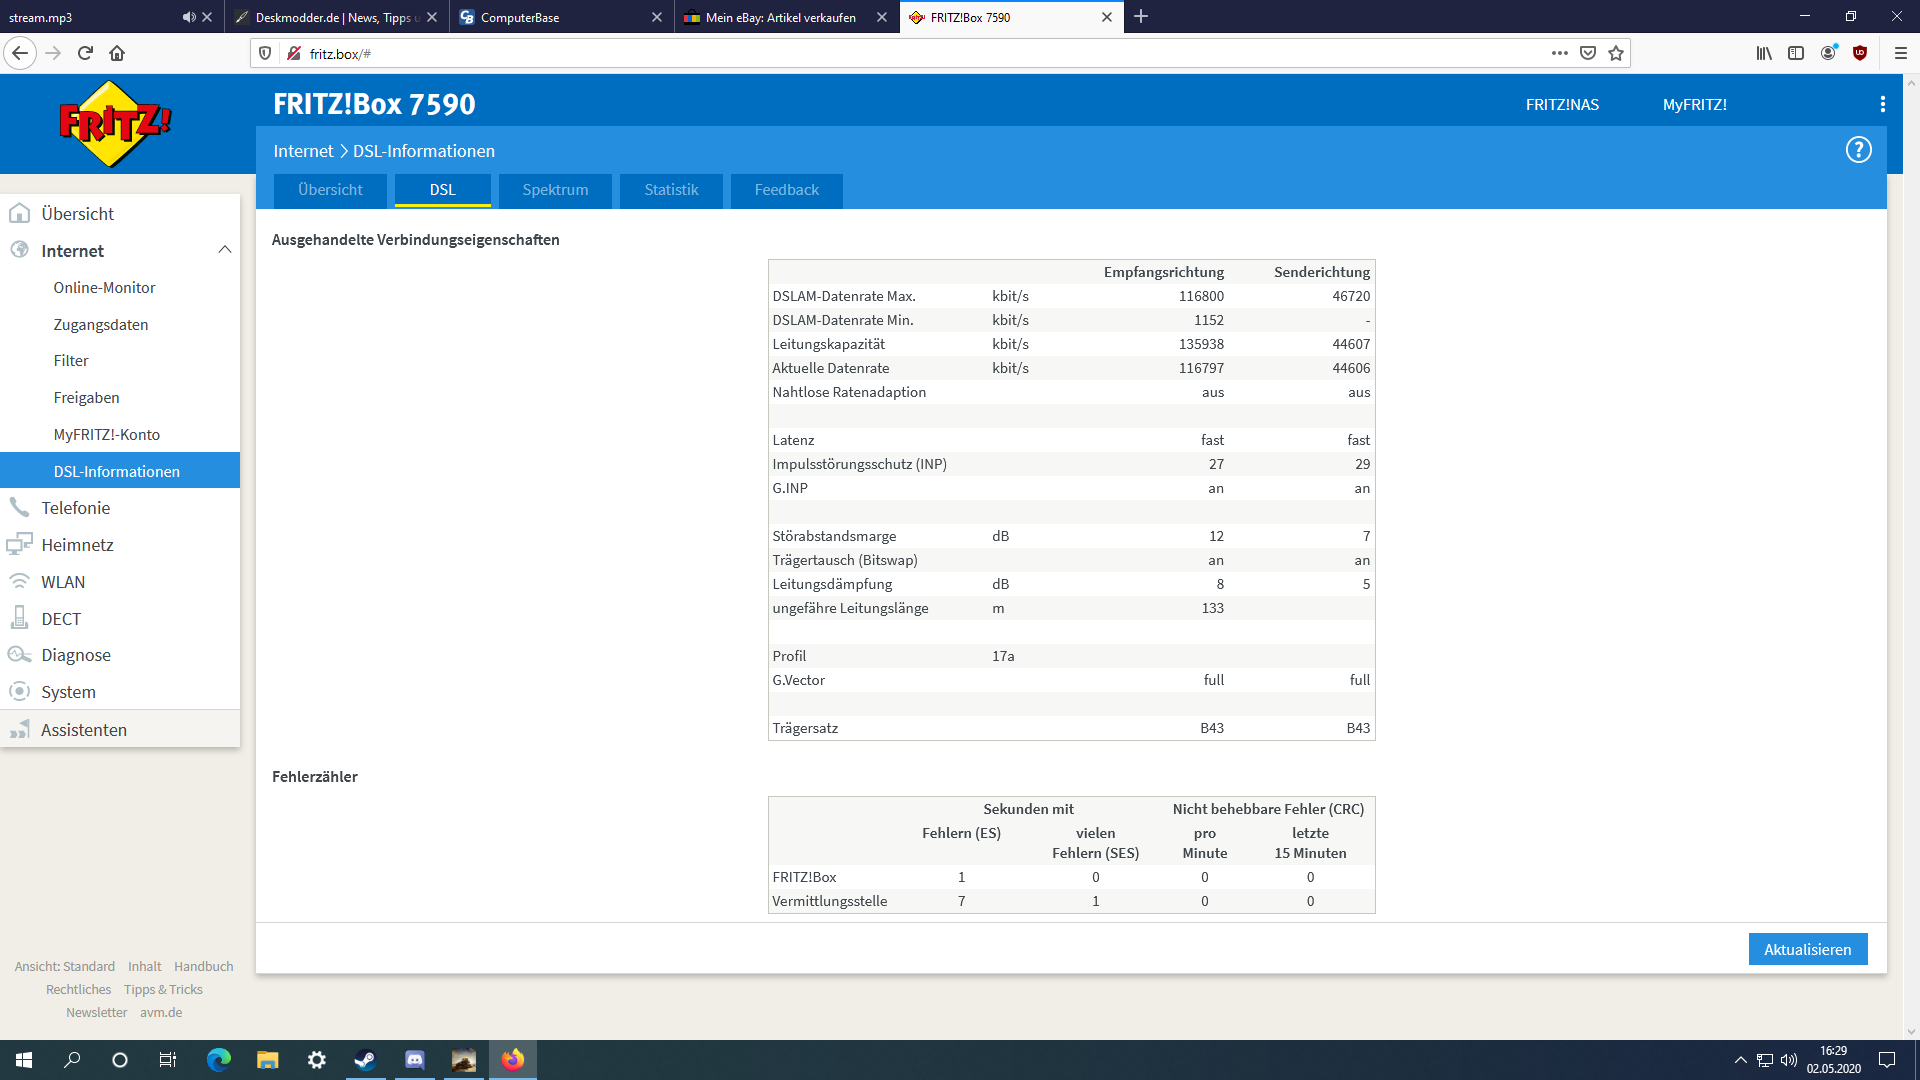This screenshot has height=1080, width=1920.
Task: Open Steam from the taskbar
Action: 365,1060
